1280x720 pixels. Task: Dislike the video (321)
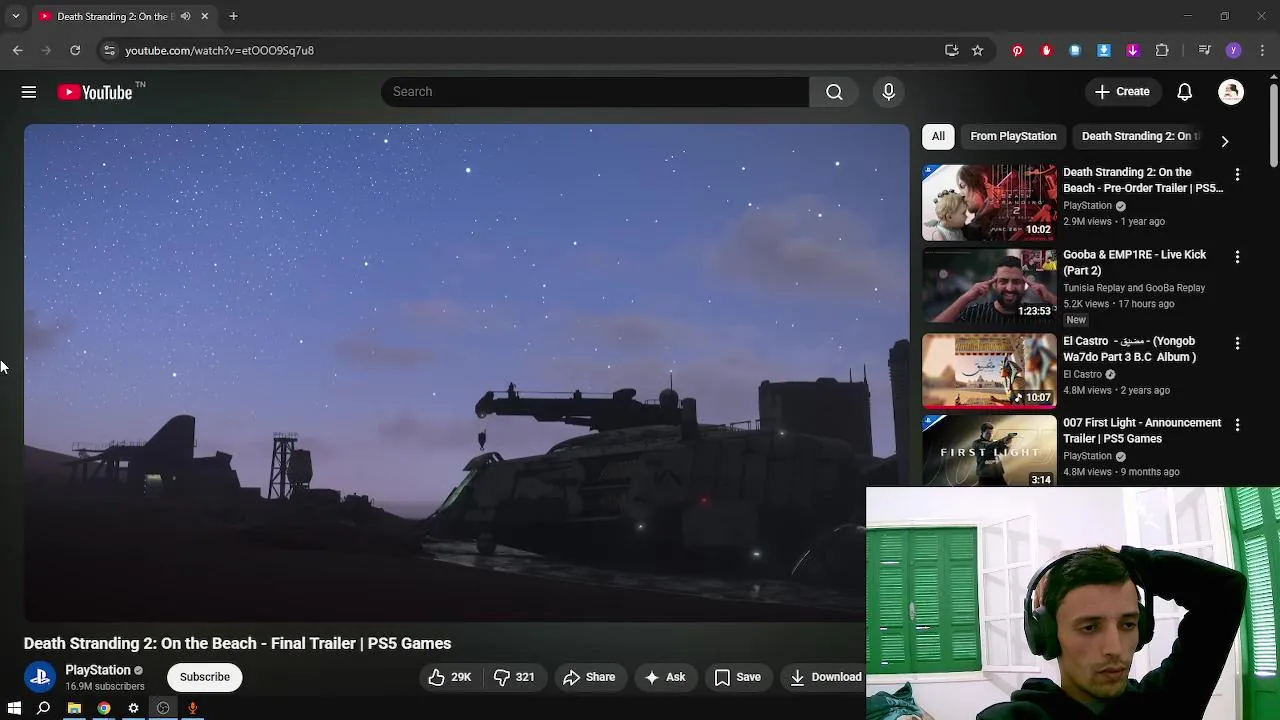(x=514, y=677)
